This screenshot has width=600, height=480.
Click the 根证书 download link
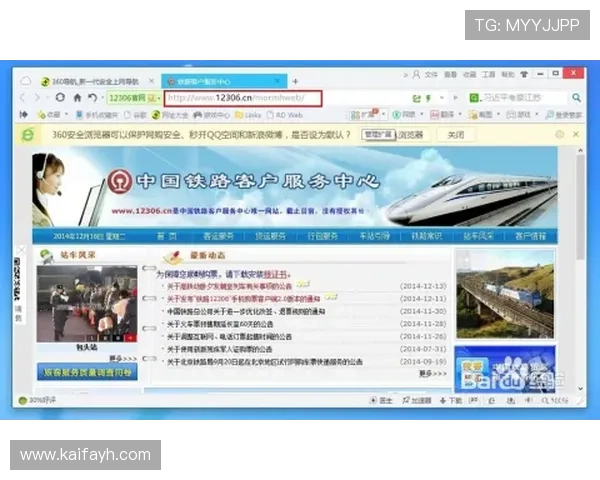(275, 274)
